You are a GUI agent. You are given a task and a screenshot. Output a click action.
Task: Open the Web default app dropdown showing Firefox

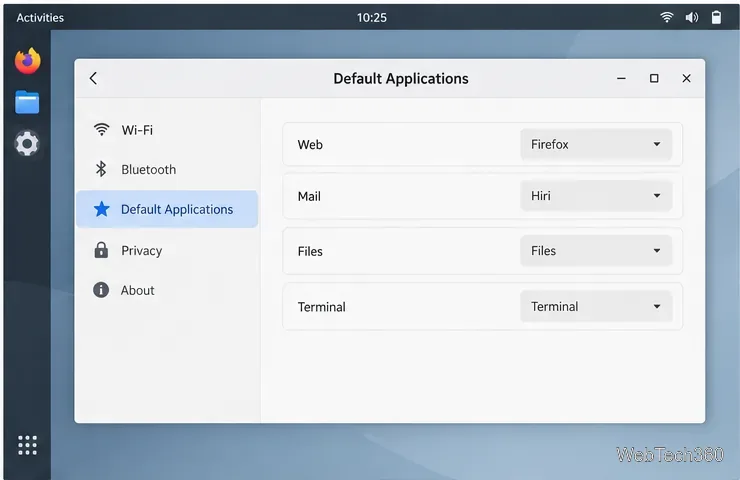coord(596,144)
